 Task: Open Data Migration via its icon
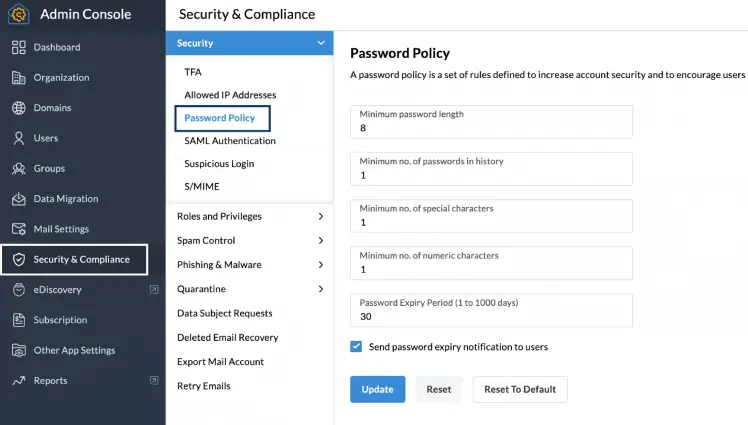point(19,199)
